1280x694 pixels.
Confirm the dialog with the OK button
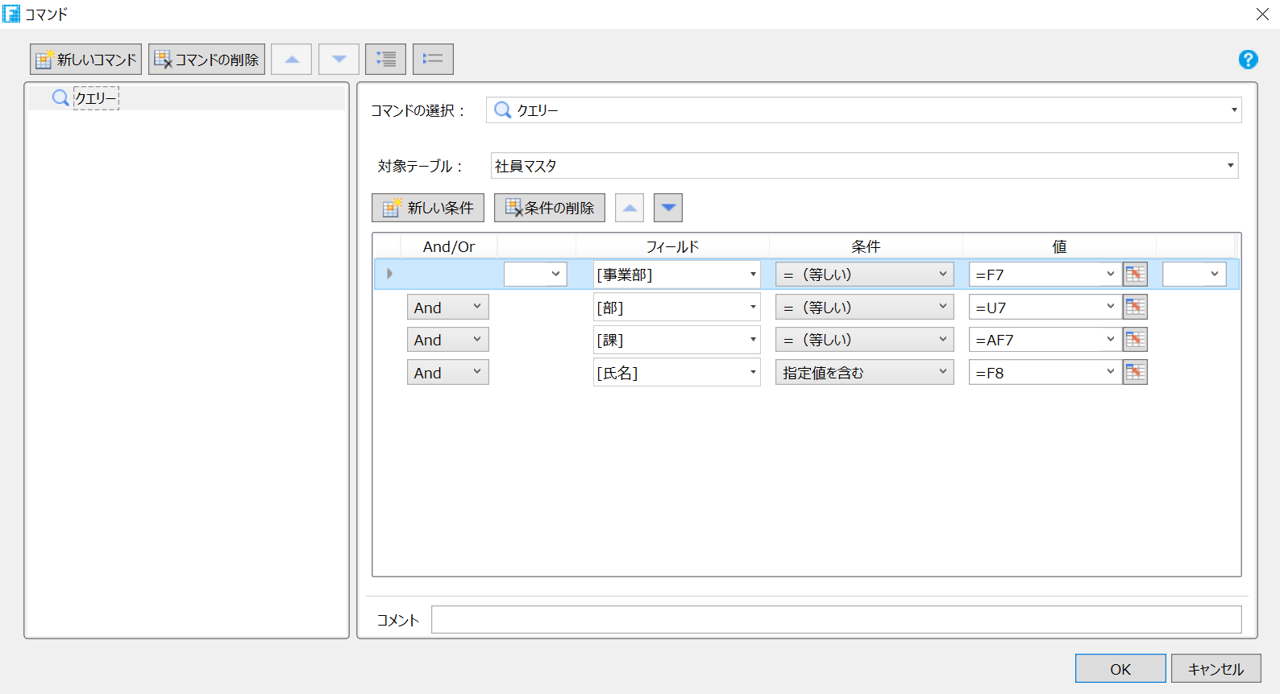click(1120, 668)
